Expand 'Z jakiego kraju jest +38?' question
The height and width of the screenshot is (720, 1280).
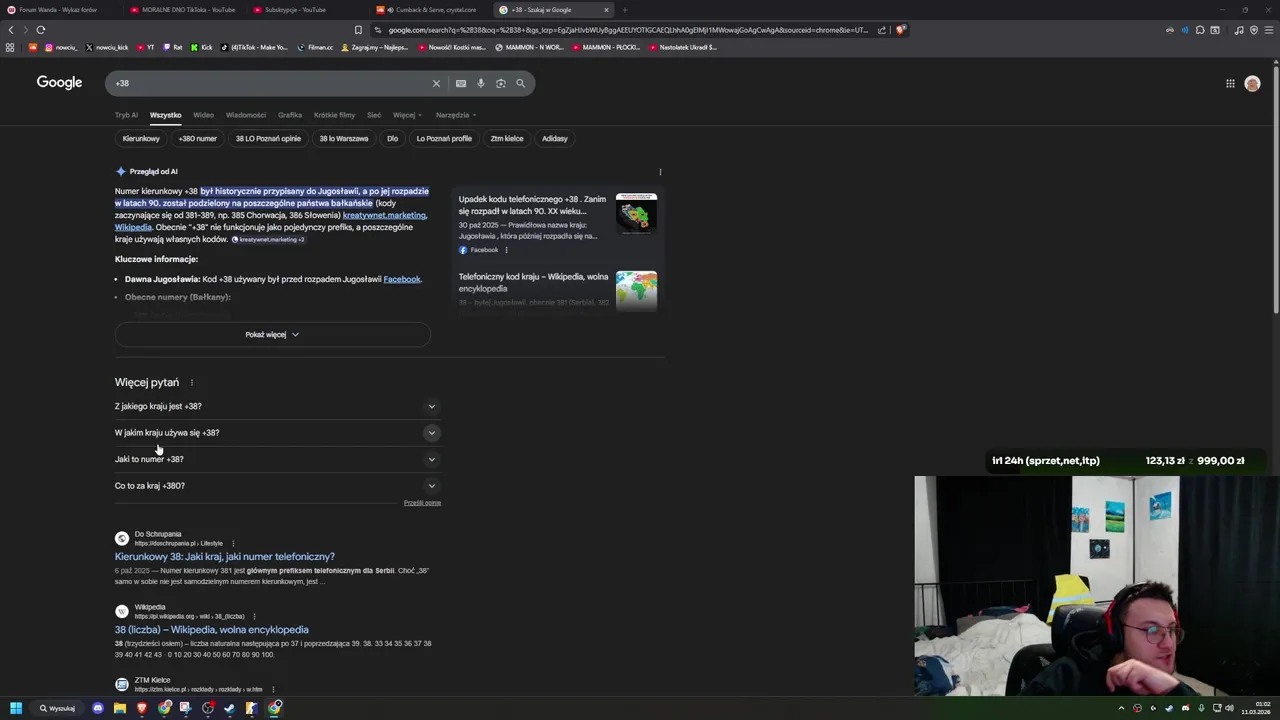pos(276,406)
